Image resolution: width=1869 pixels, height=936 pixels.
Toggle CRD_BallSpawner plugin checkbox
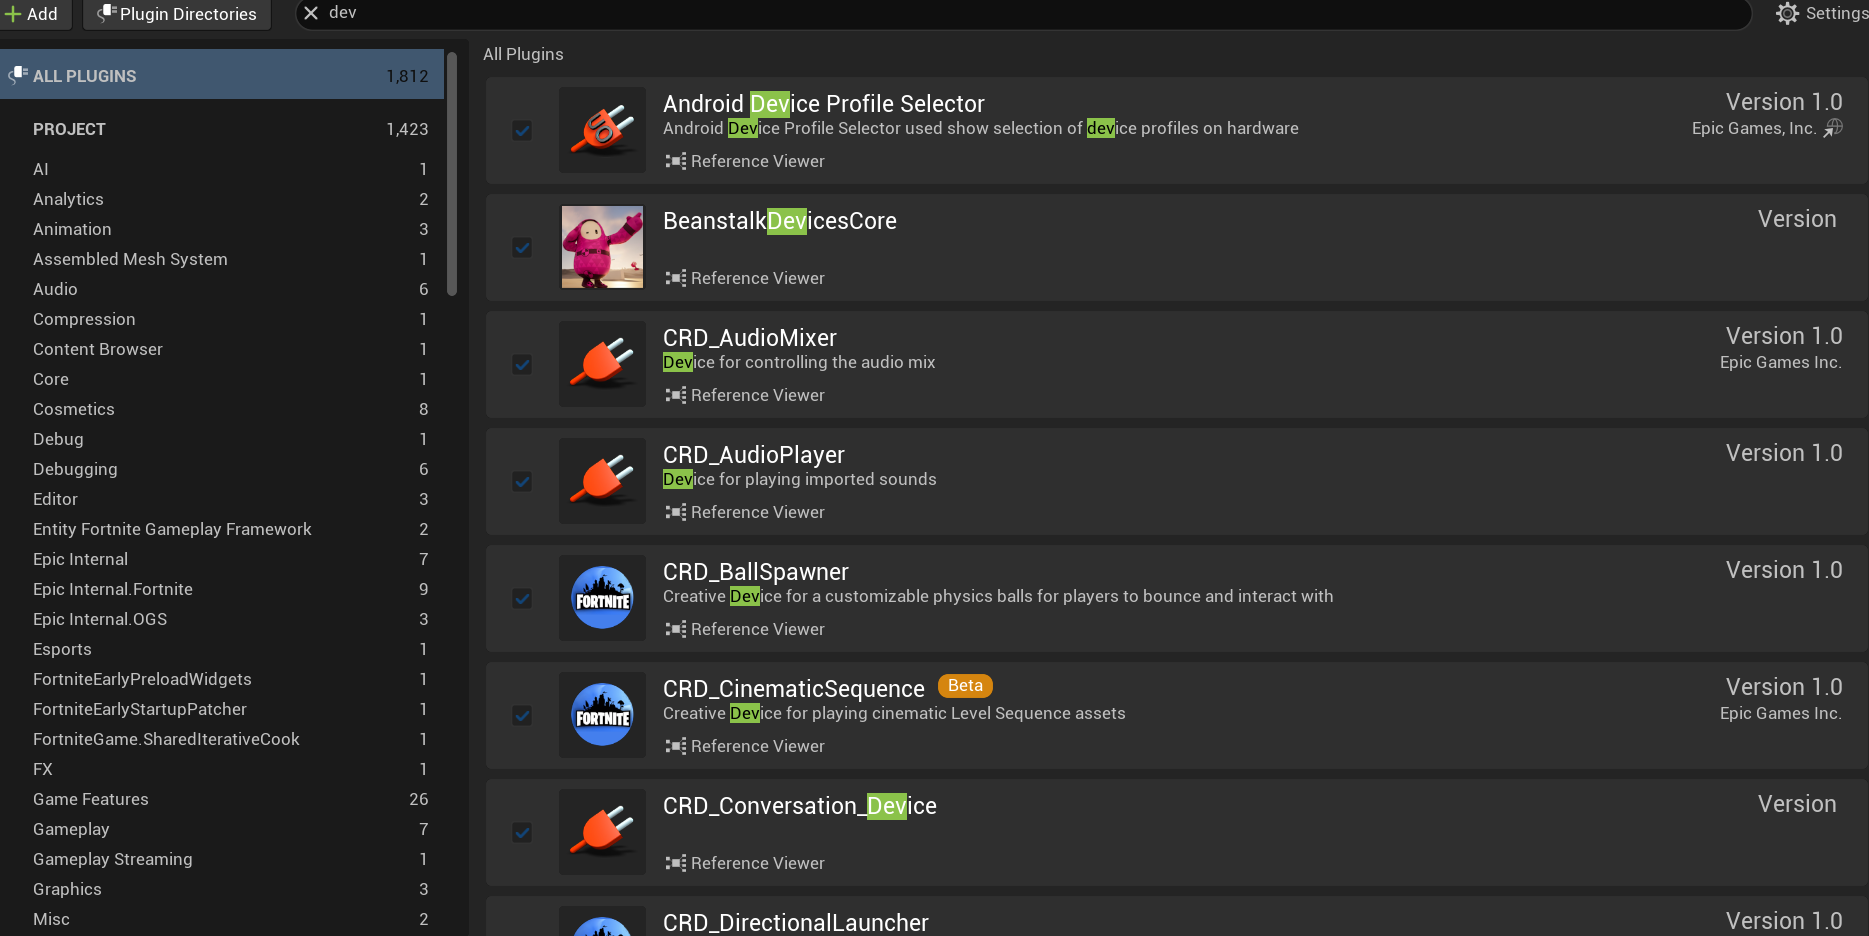[522, 598]
